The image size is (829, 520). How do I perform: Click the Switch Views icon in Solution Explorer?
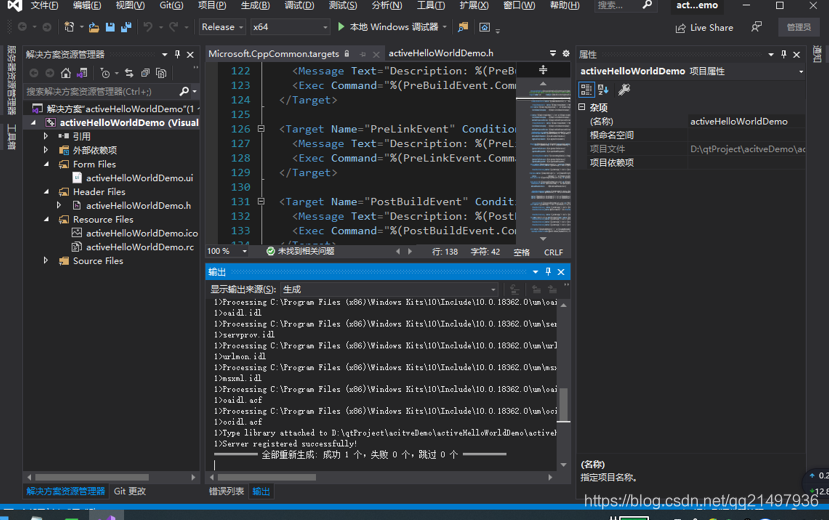click(x=82, y=73)
